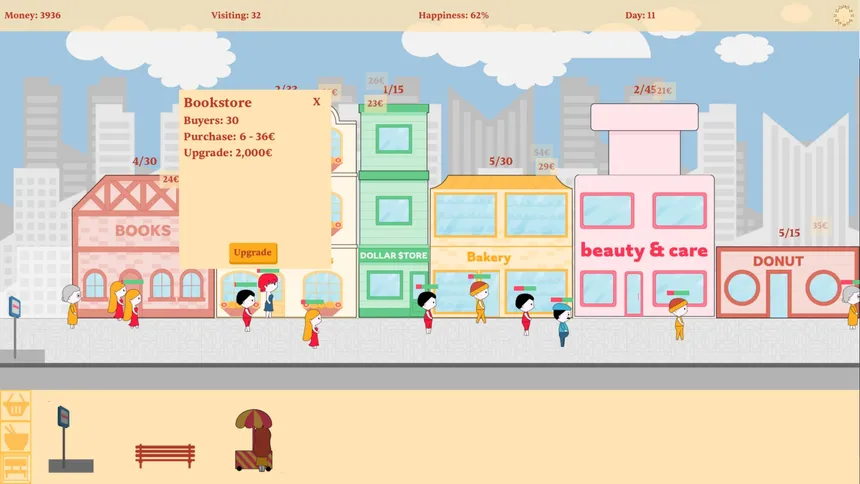This screenshot has height=484, width=860.
Task: Pick the bus stop sign item
Action: point(68,440)
